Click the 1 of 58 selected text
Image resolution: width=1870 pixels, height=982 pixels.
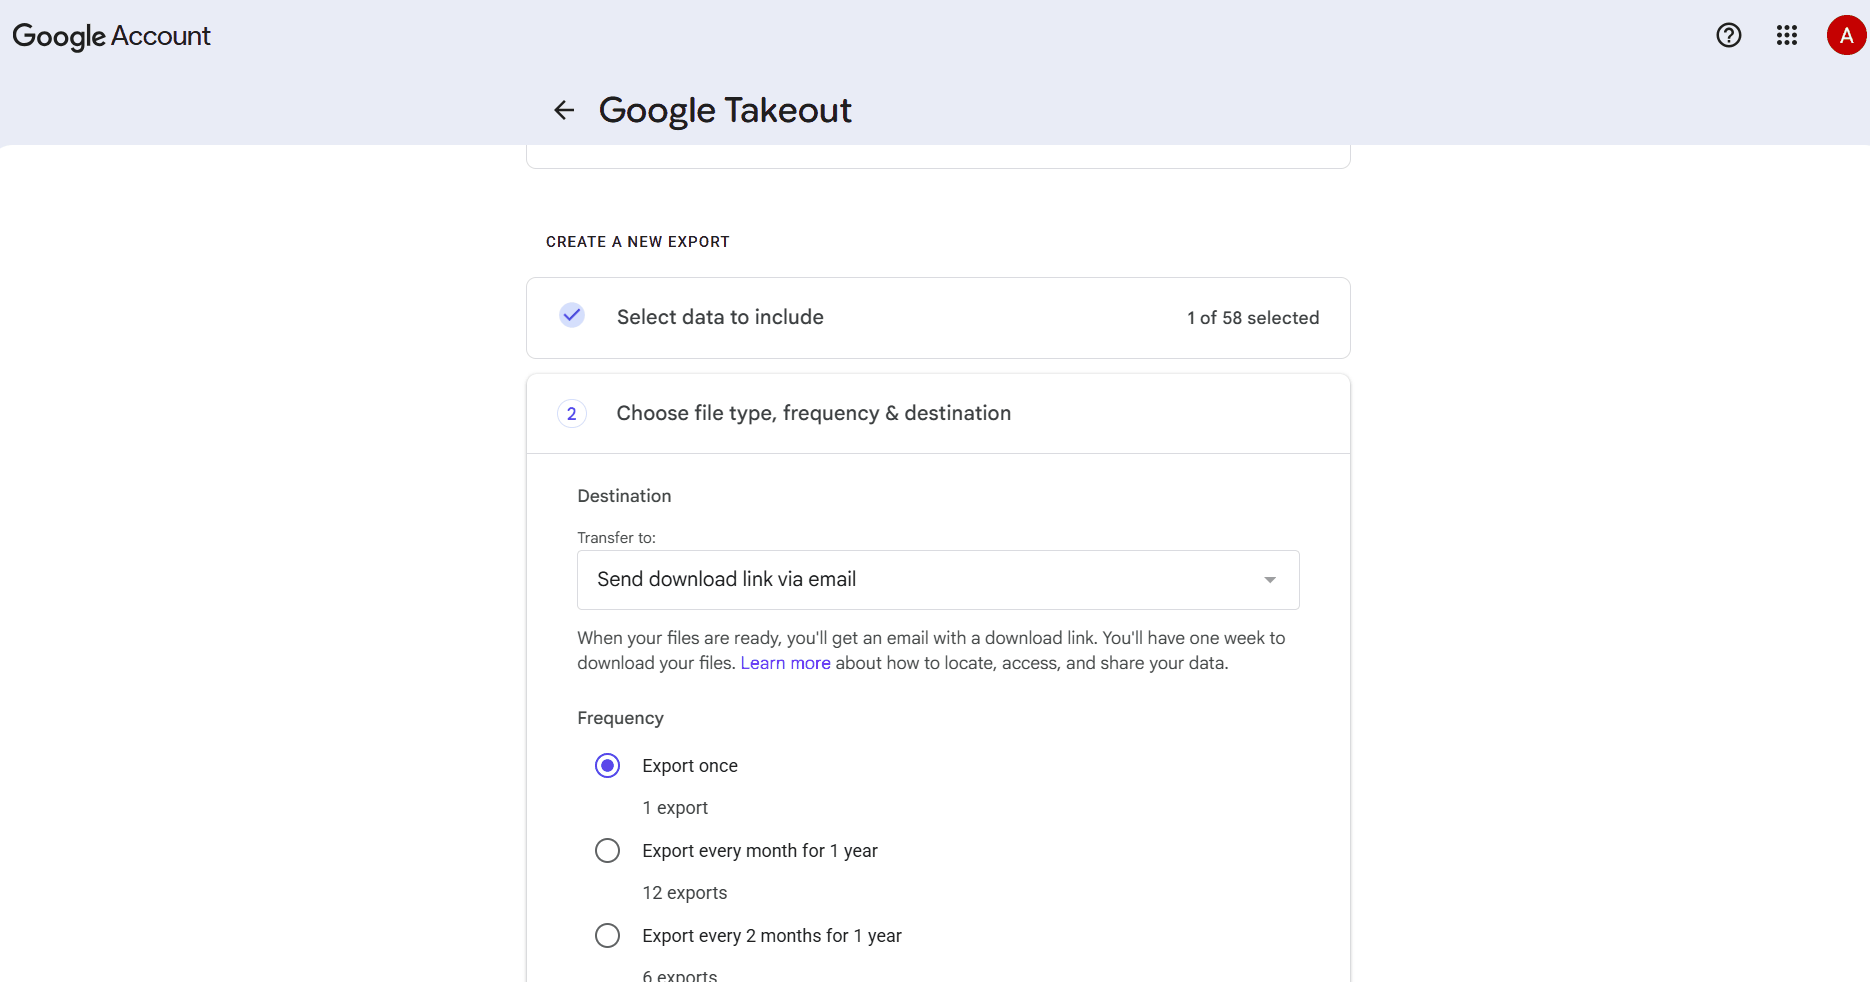point(1253,318)
